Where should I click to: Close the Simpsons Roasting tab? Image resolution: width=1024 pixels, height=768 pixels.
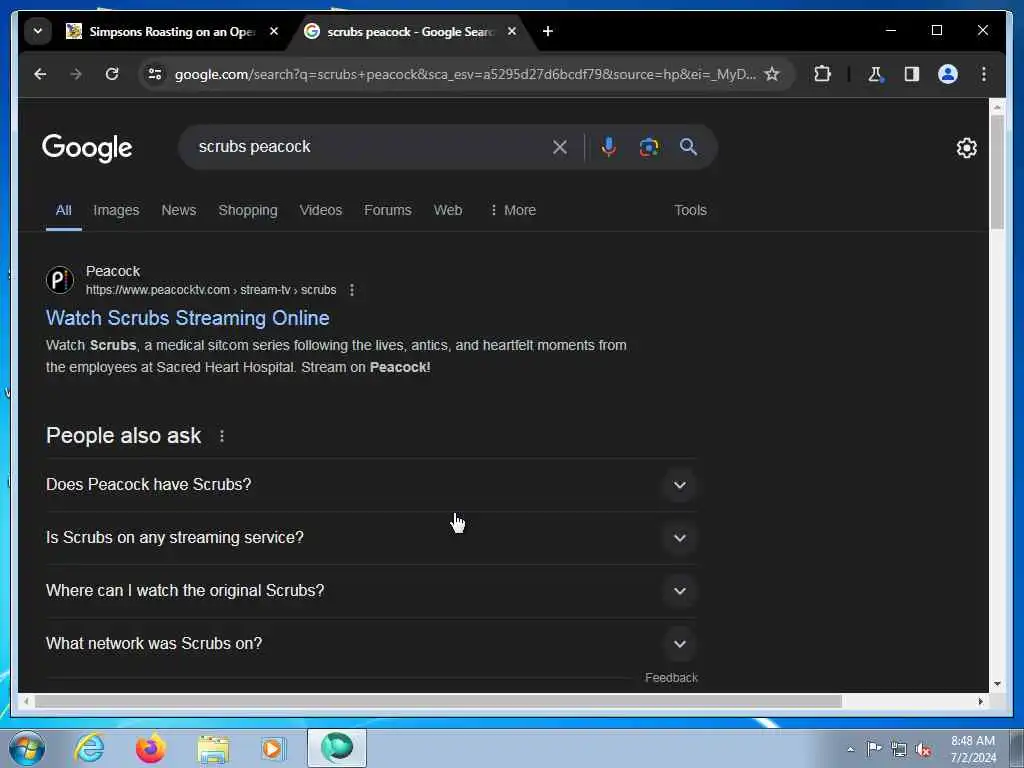tap(274, 31)
